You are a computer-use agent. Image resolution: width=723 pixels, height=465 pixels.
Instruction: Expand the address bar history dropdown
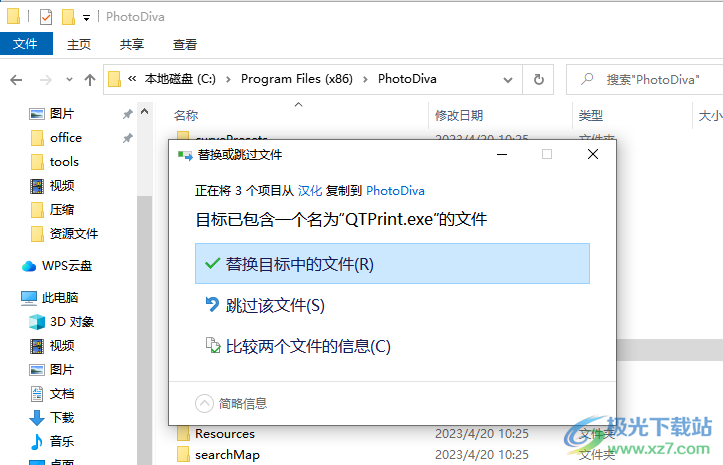point(508,80)
